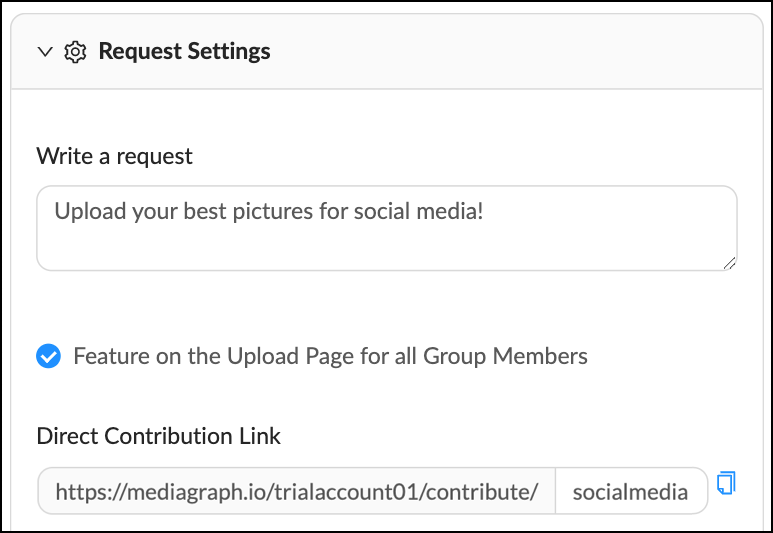Click the 'Direct Contribution Link' label
773x533 pixels.
(159, 436)
